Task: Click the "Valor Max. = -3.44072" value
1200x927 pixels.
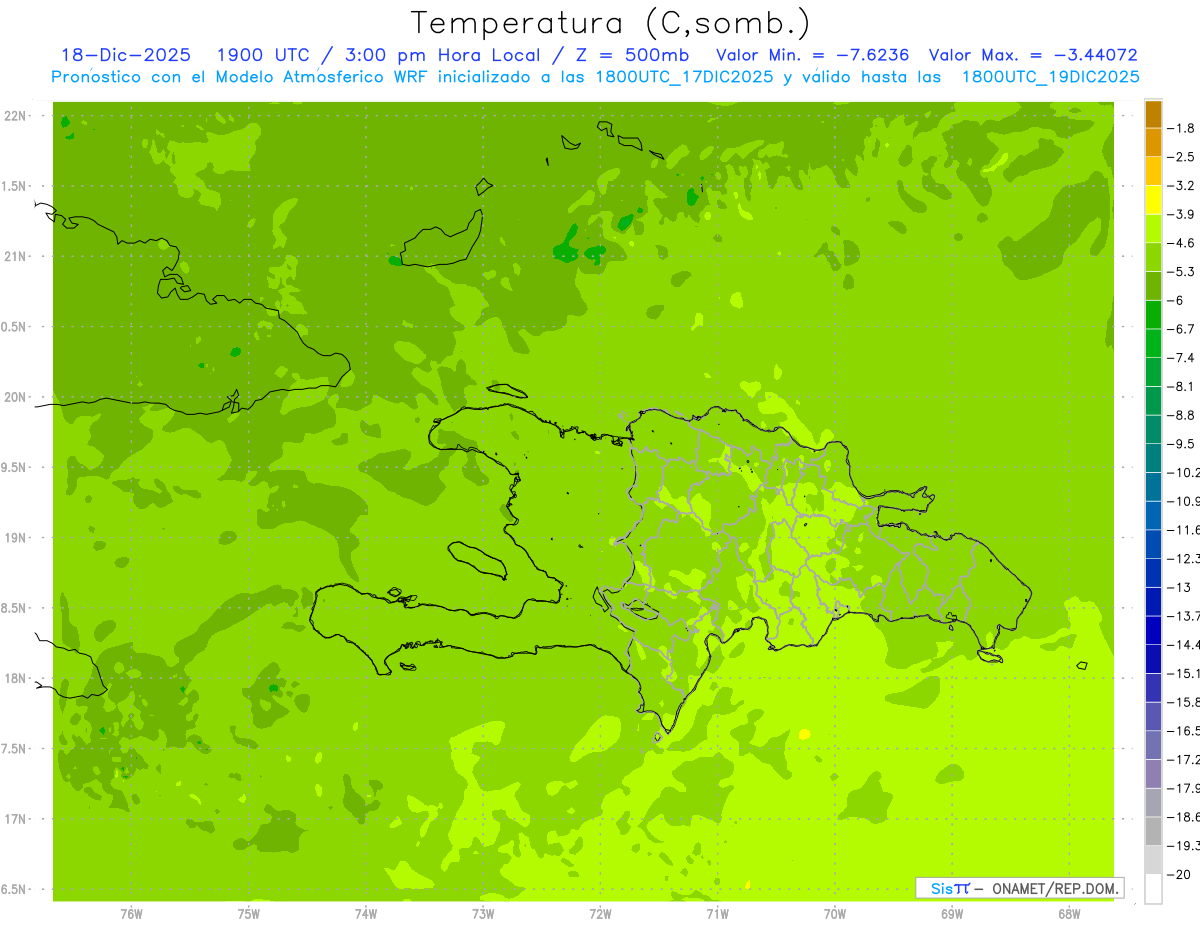Action: (1033, 55)
